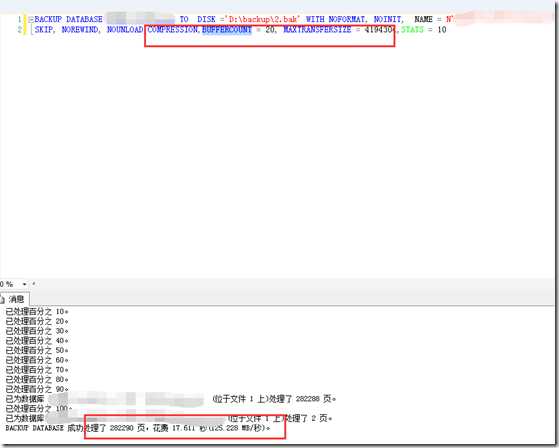The width and height of the screenshot is (559, 448).
Task: Click the path string 'D:\backup\2.bak'
Action: click(x=263, y=19)
